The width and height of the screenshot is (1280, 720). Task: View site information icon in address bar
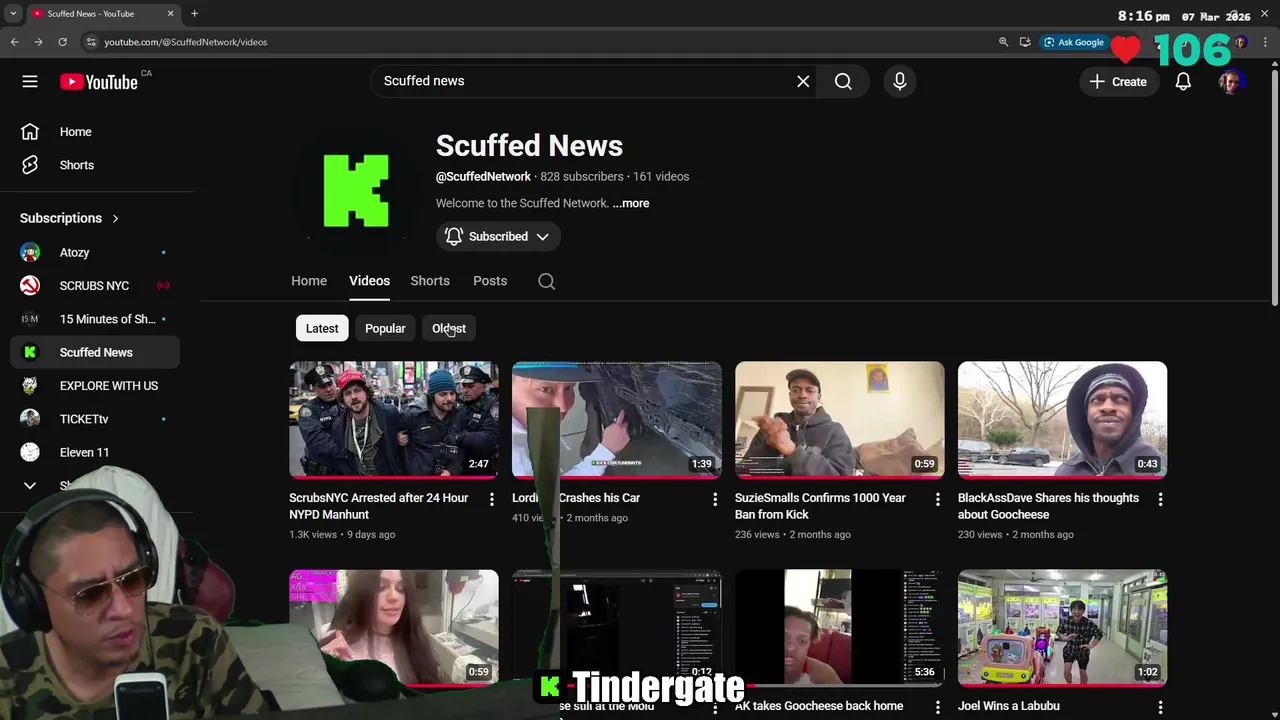(91, 42)
